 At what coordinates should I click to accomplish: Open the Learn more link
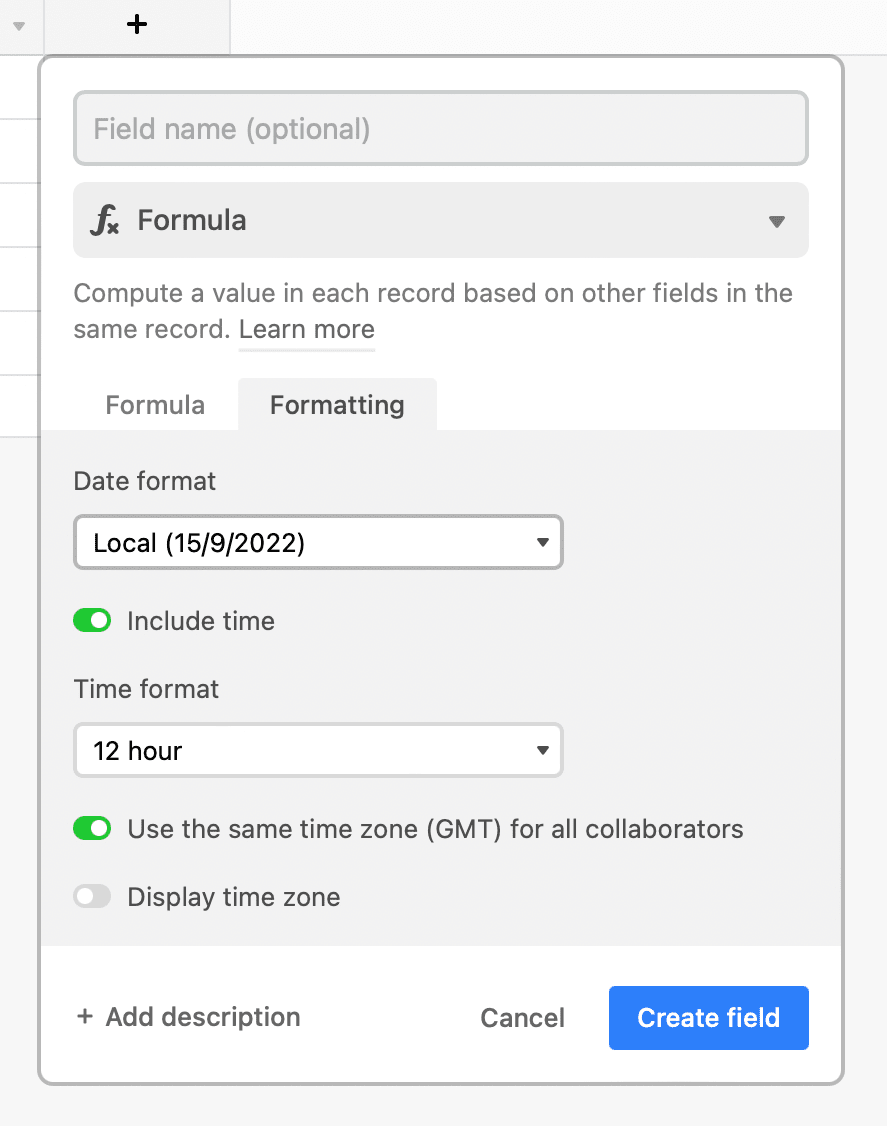(307, 330)
